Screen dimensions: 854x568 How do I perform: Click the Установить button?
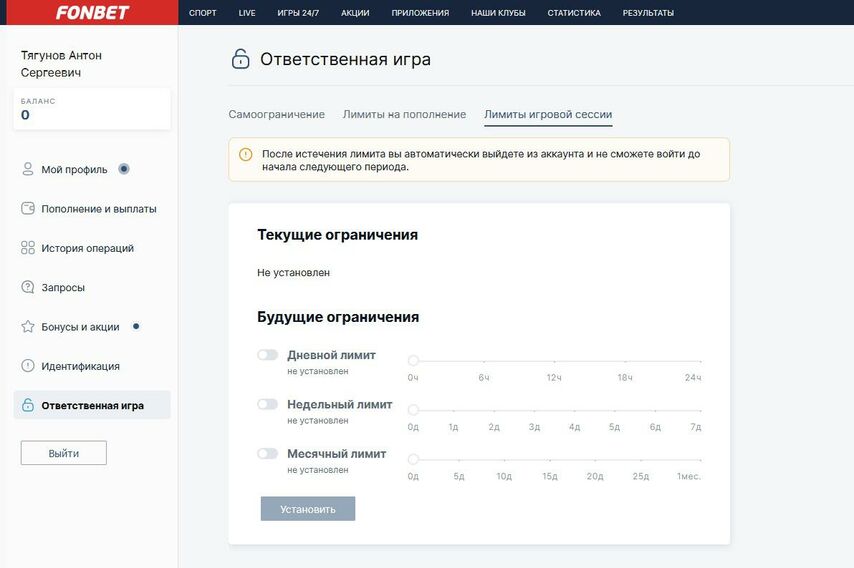pyautogui.click(x=308, y=509)
